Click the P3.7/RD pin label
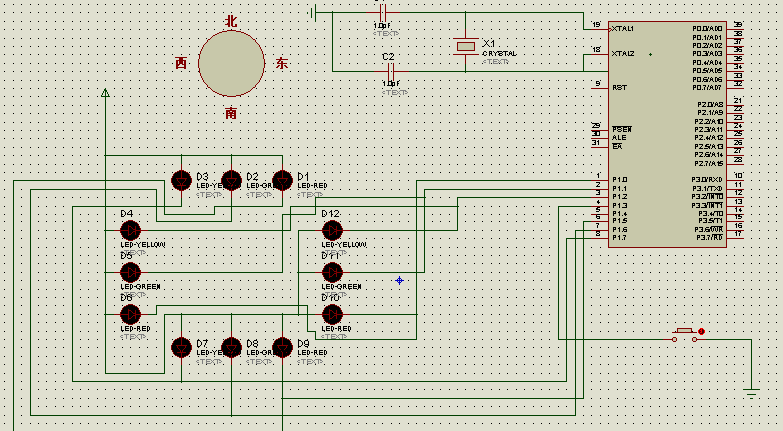Image resolution: width=783 pixels, height=431 pixels. coord(710,237)
